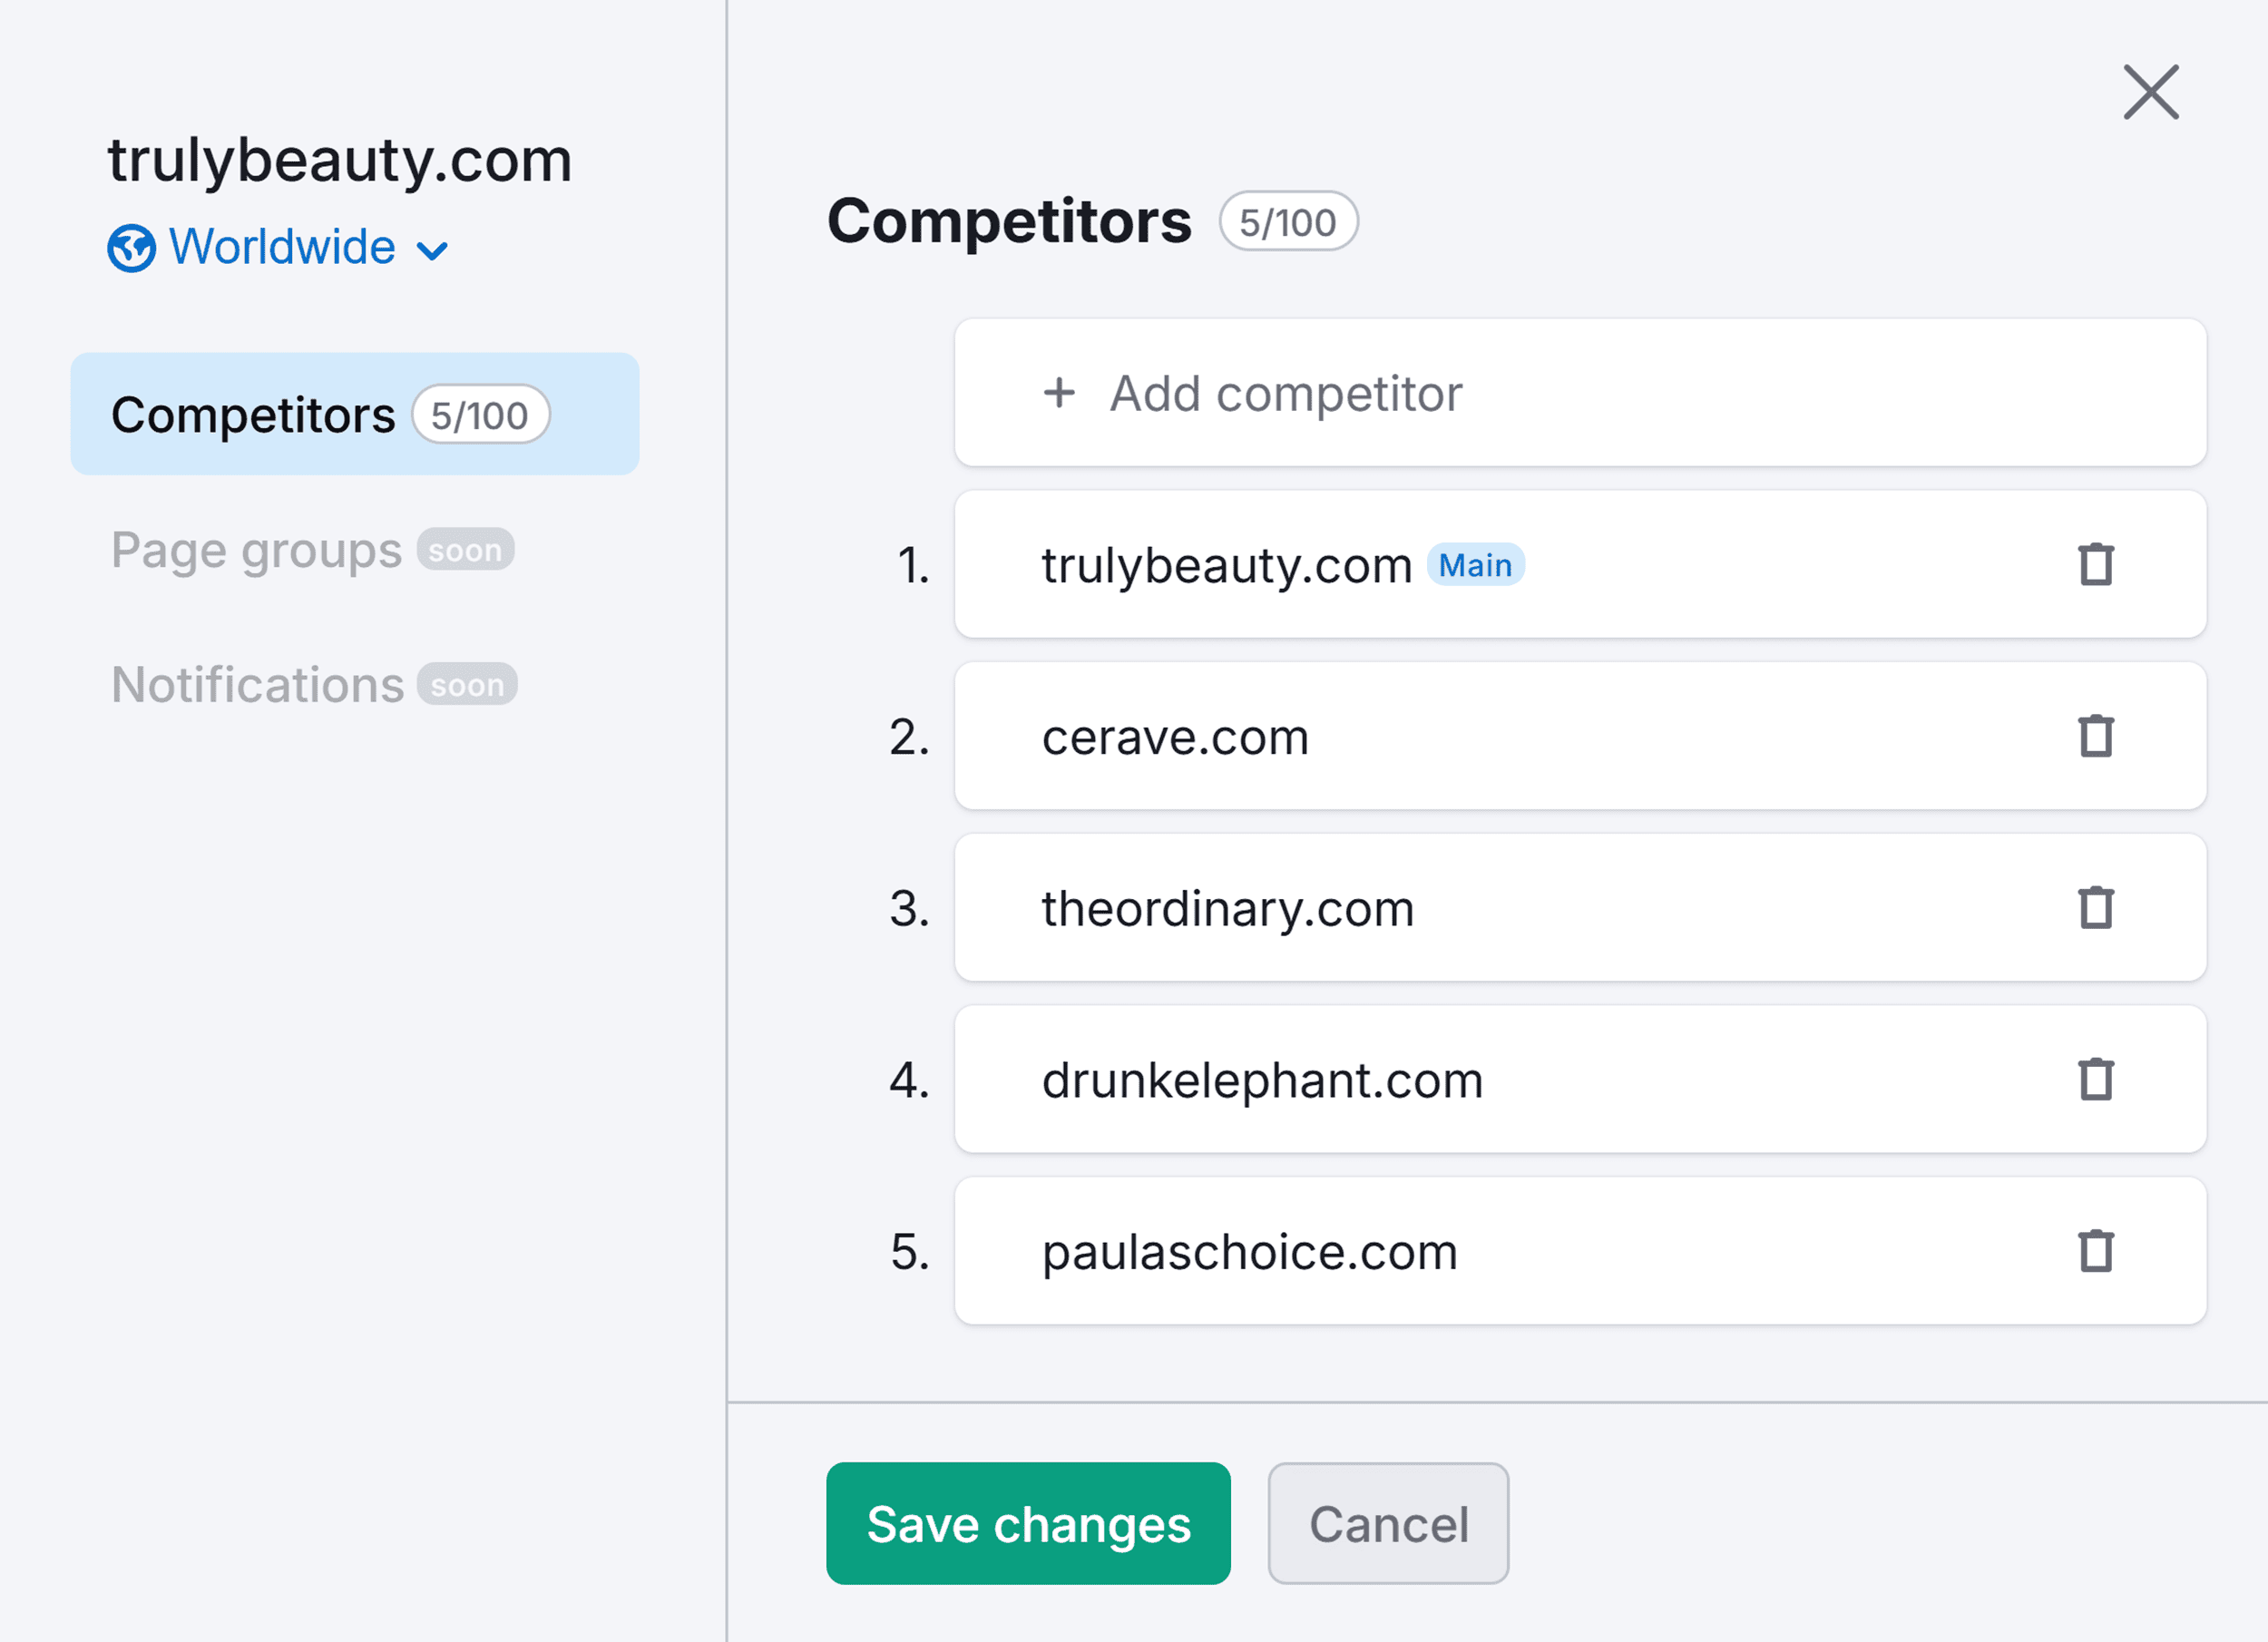The height and width of the screenshot is (1642, 2268).
Task: Click the plus icon in Add competitor
Action: pyautogui.click(x=1059, y=393)
